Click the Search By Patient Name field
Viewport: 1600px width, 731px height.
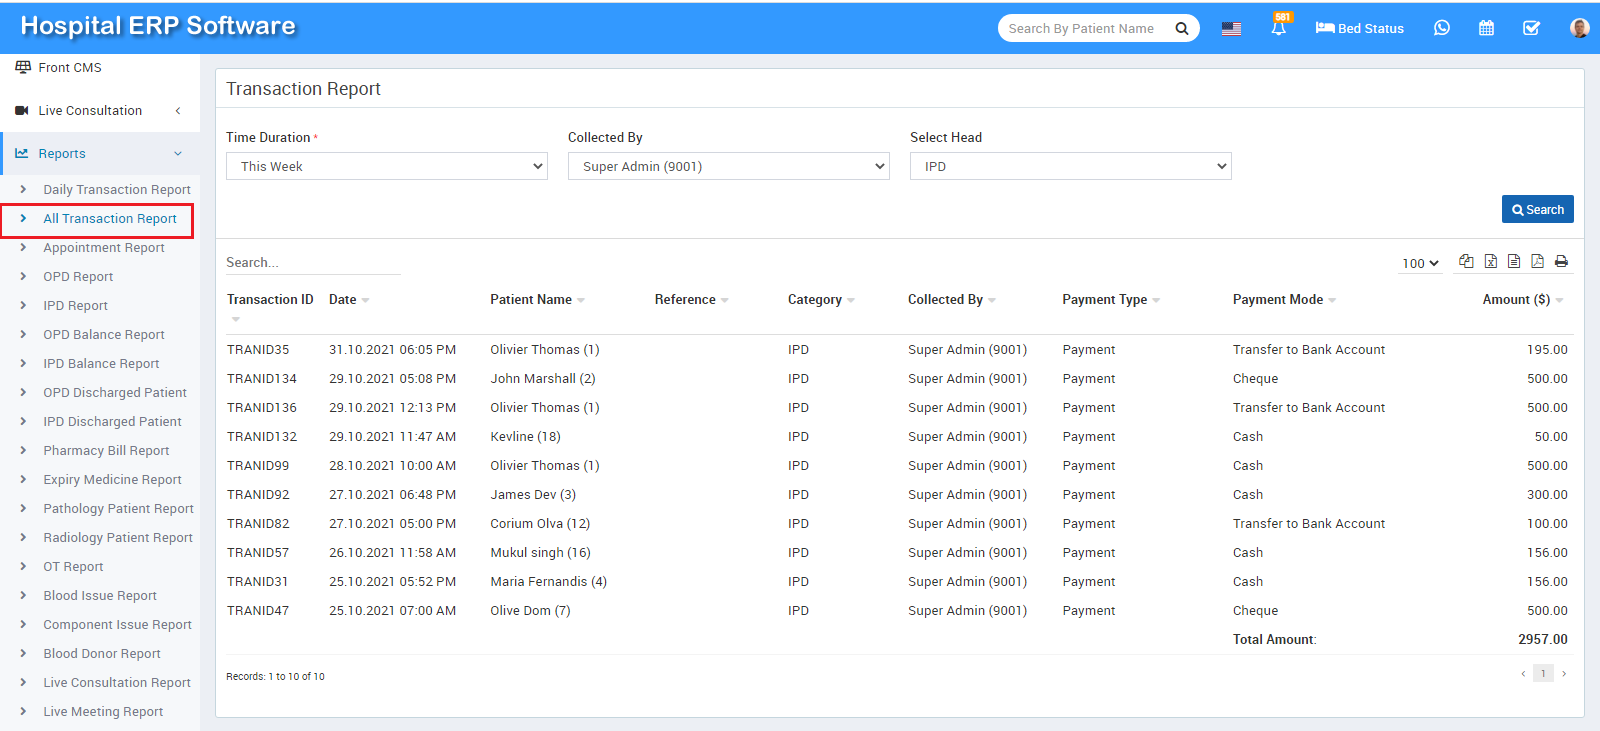1084,28
